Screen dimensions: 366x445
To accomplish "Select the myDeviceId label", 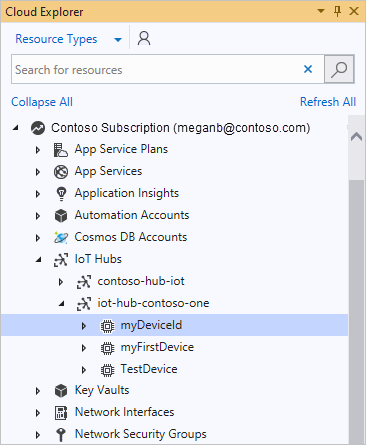I will click(151, 325).
